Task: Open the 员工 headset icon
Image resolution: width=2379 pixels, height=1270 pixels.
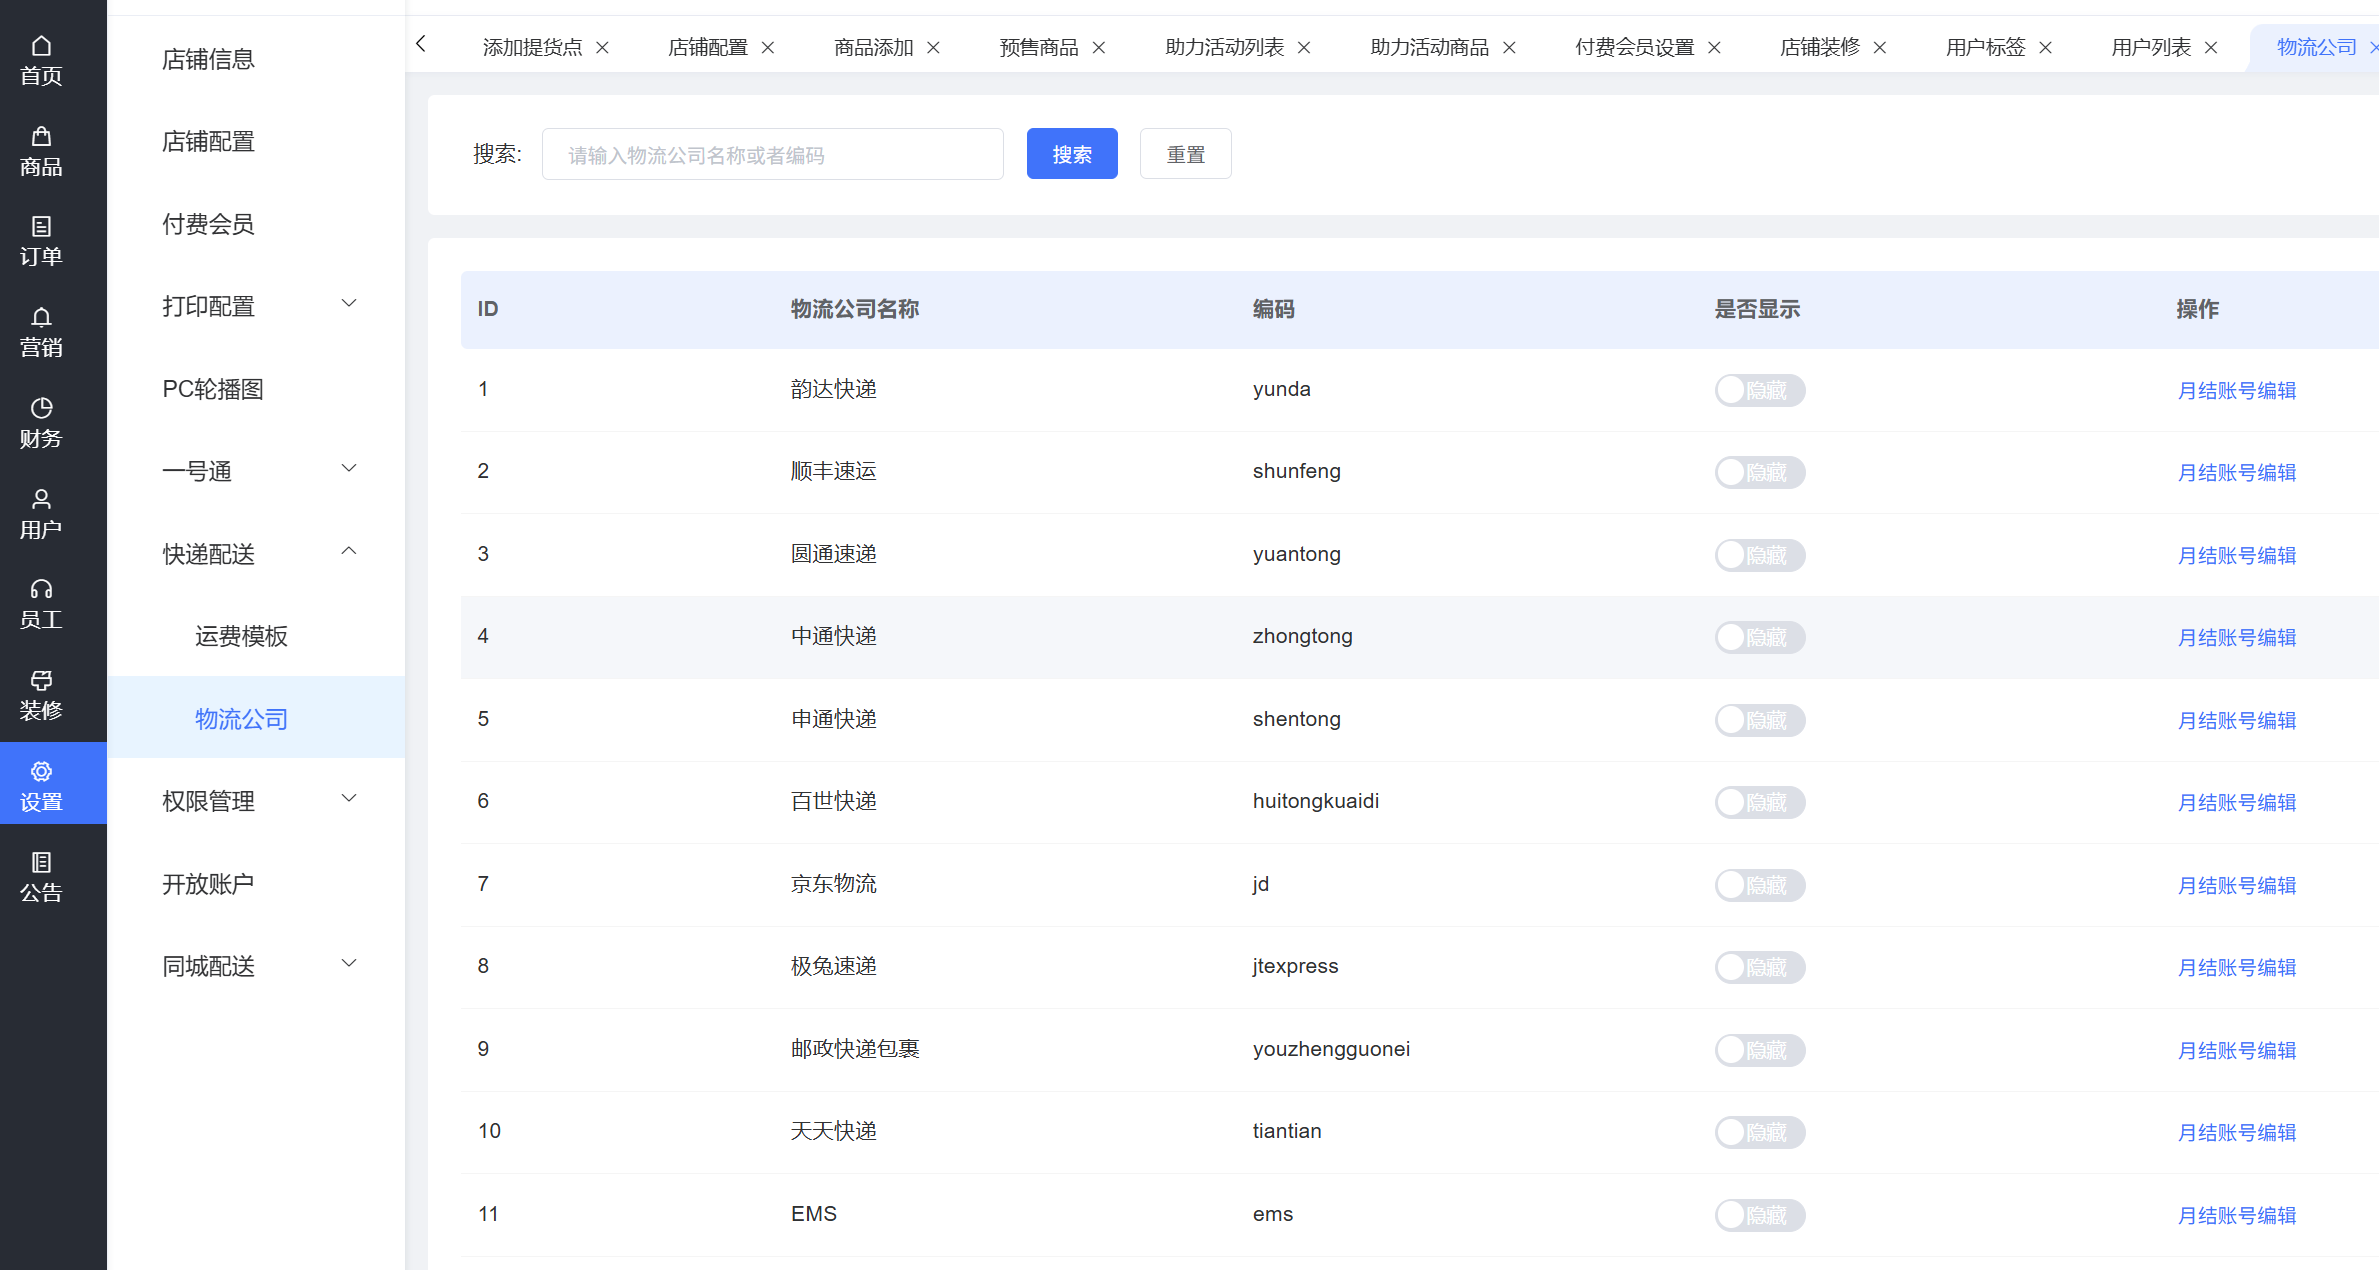Action: (41, 604)
